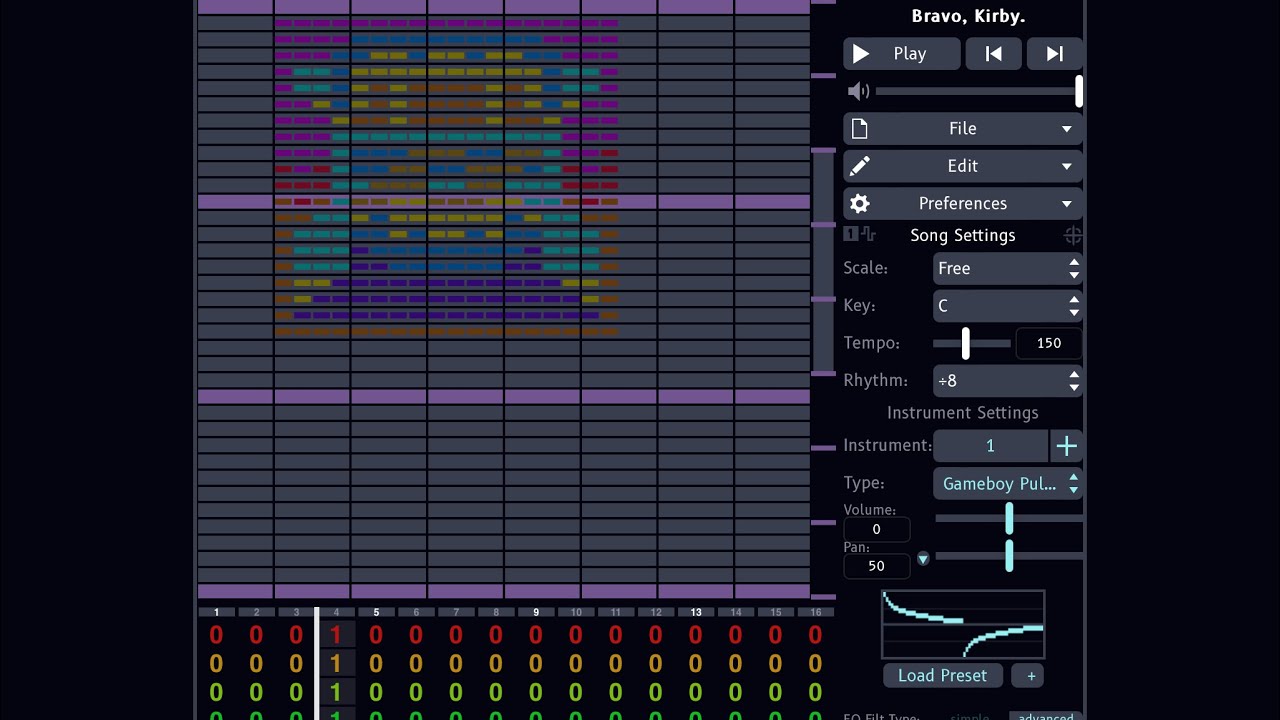Select red channel pattern cell in bar 10
The height and width of the screenshot is (720, 1280).
pos(576,635)
